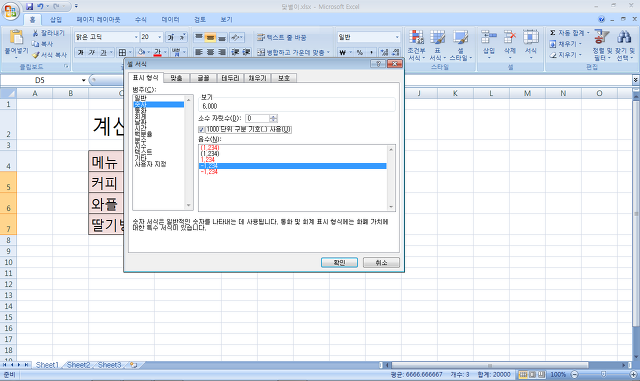Click the percent style % button
The image size is (640, 381).
click(x=360, y=52)
